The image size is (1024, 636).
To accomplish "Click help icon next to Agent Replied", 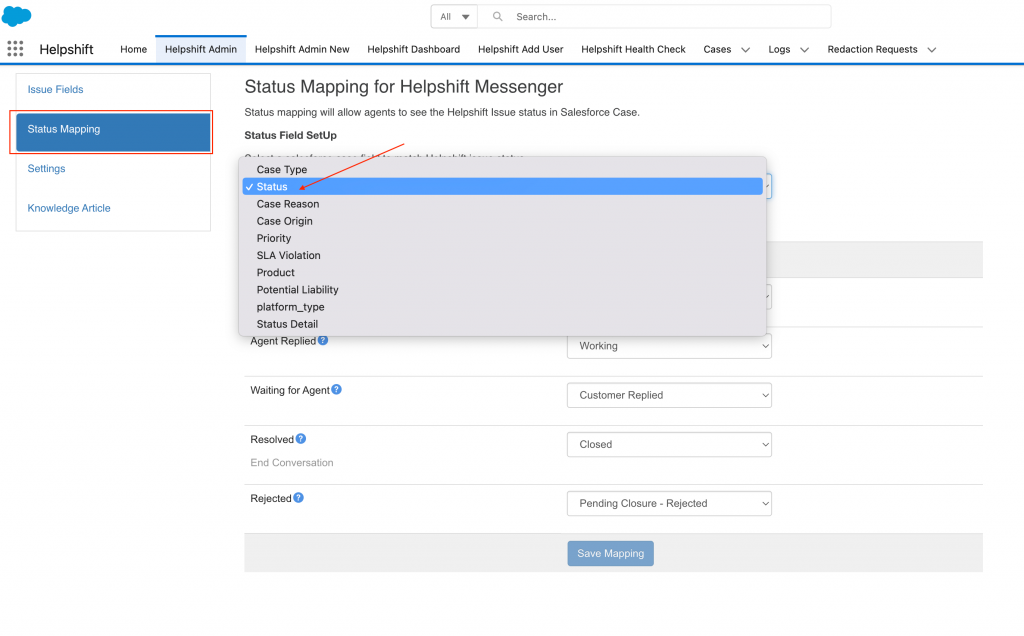I will point(323,341).
